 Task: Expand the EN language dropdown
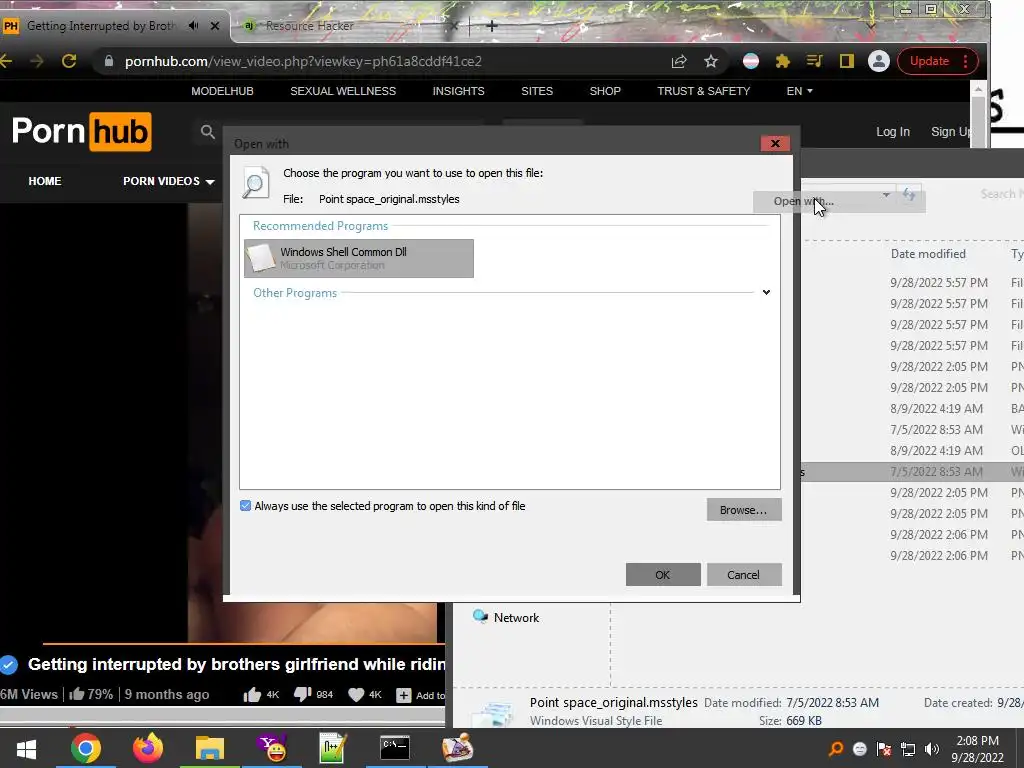point(799,91)
